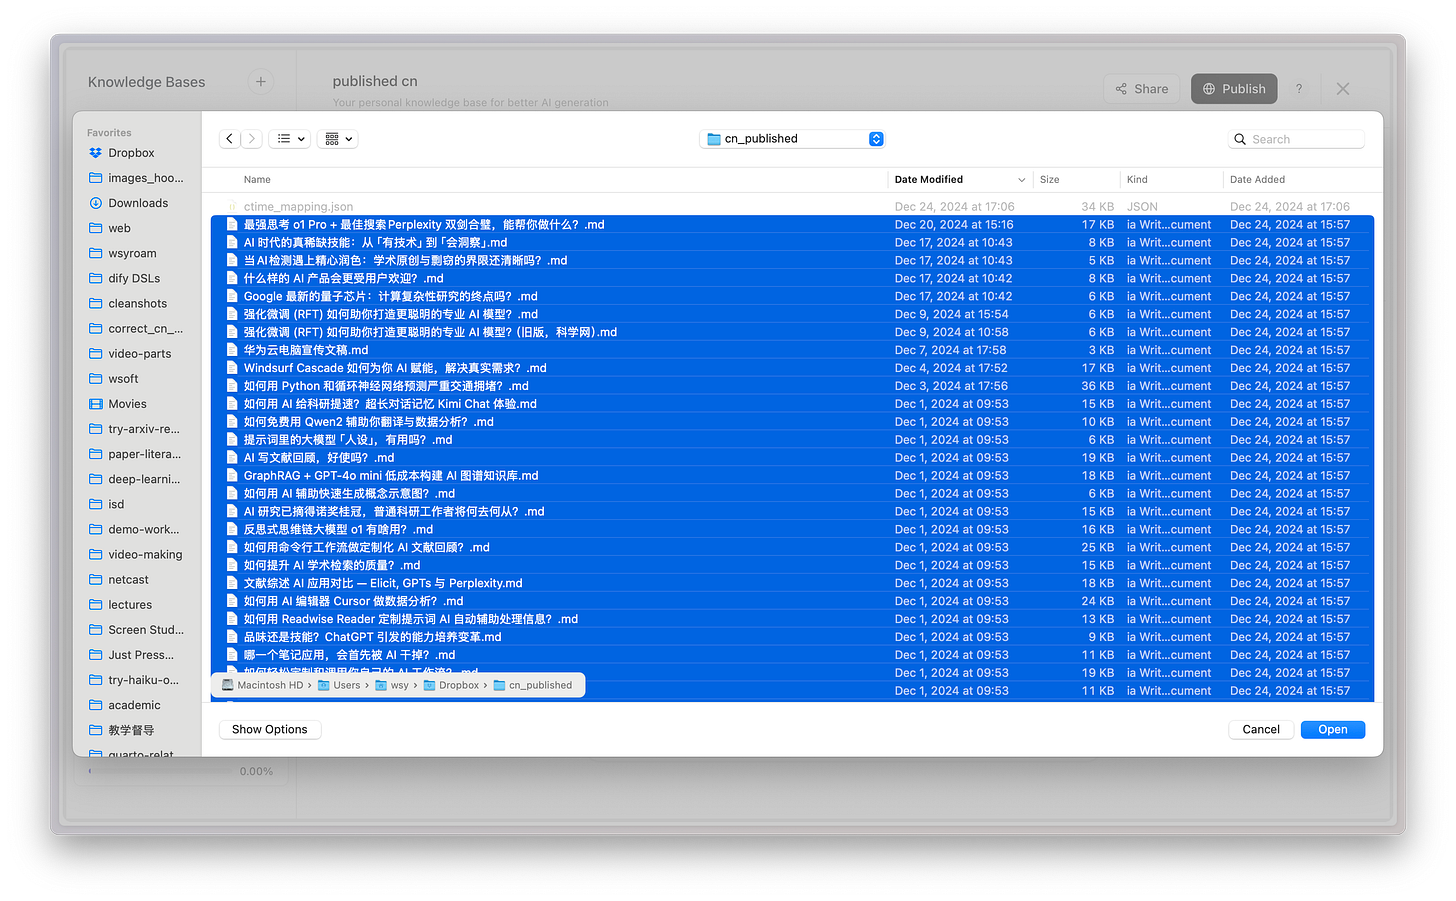Viewport: 1456px width, 901px height.
Task: Open Dropbox in the Favorites sidebar
Action: click(131, 153)
